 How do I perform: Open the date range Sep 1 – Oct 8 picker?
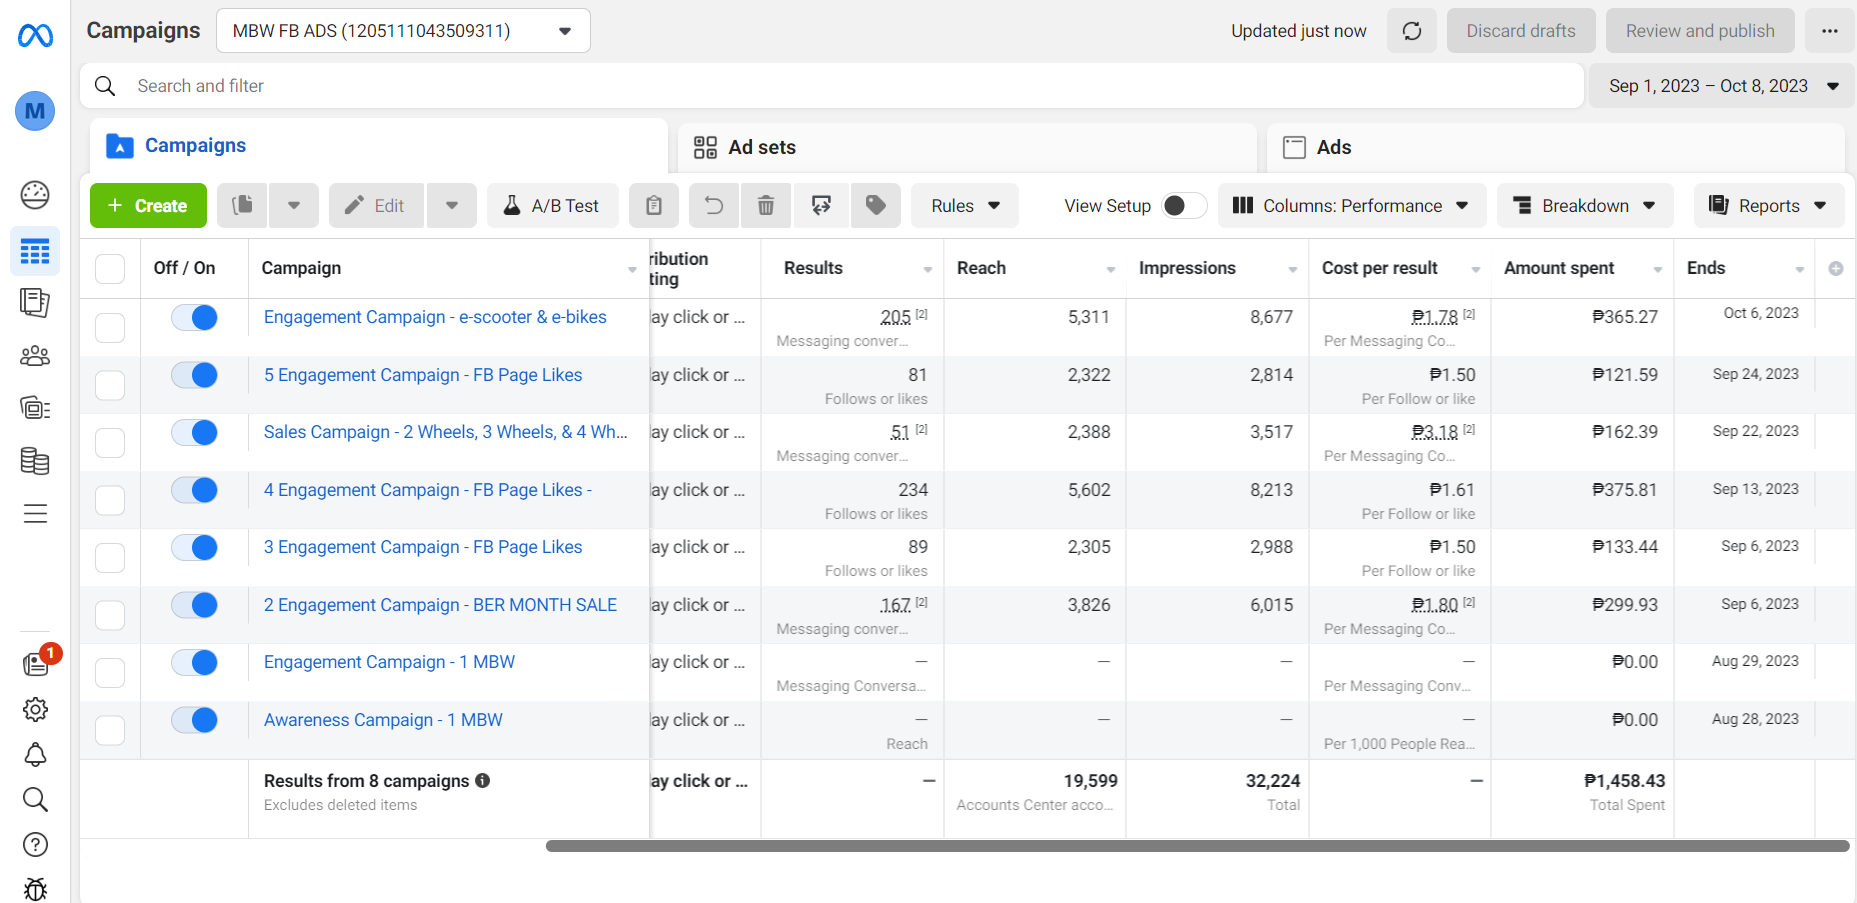[x=1724, y=86]
